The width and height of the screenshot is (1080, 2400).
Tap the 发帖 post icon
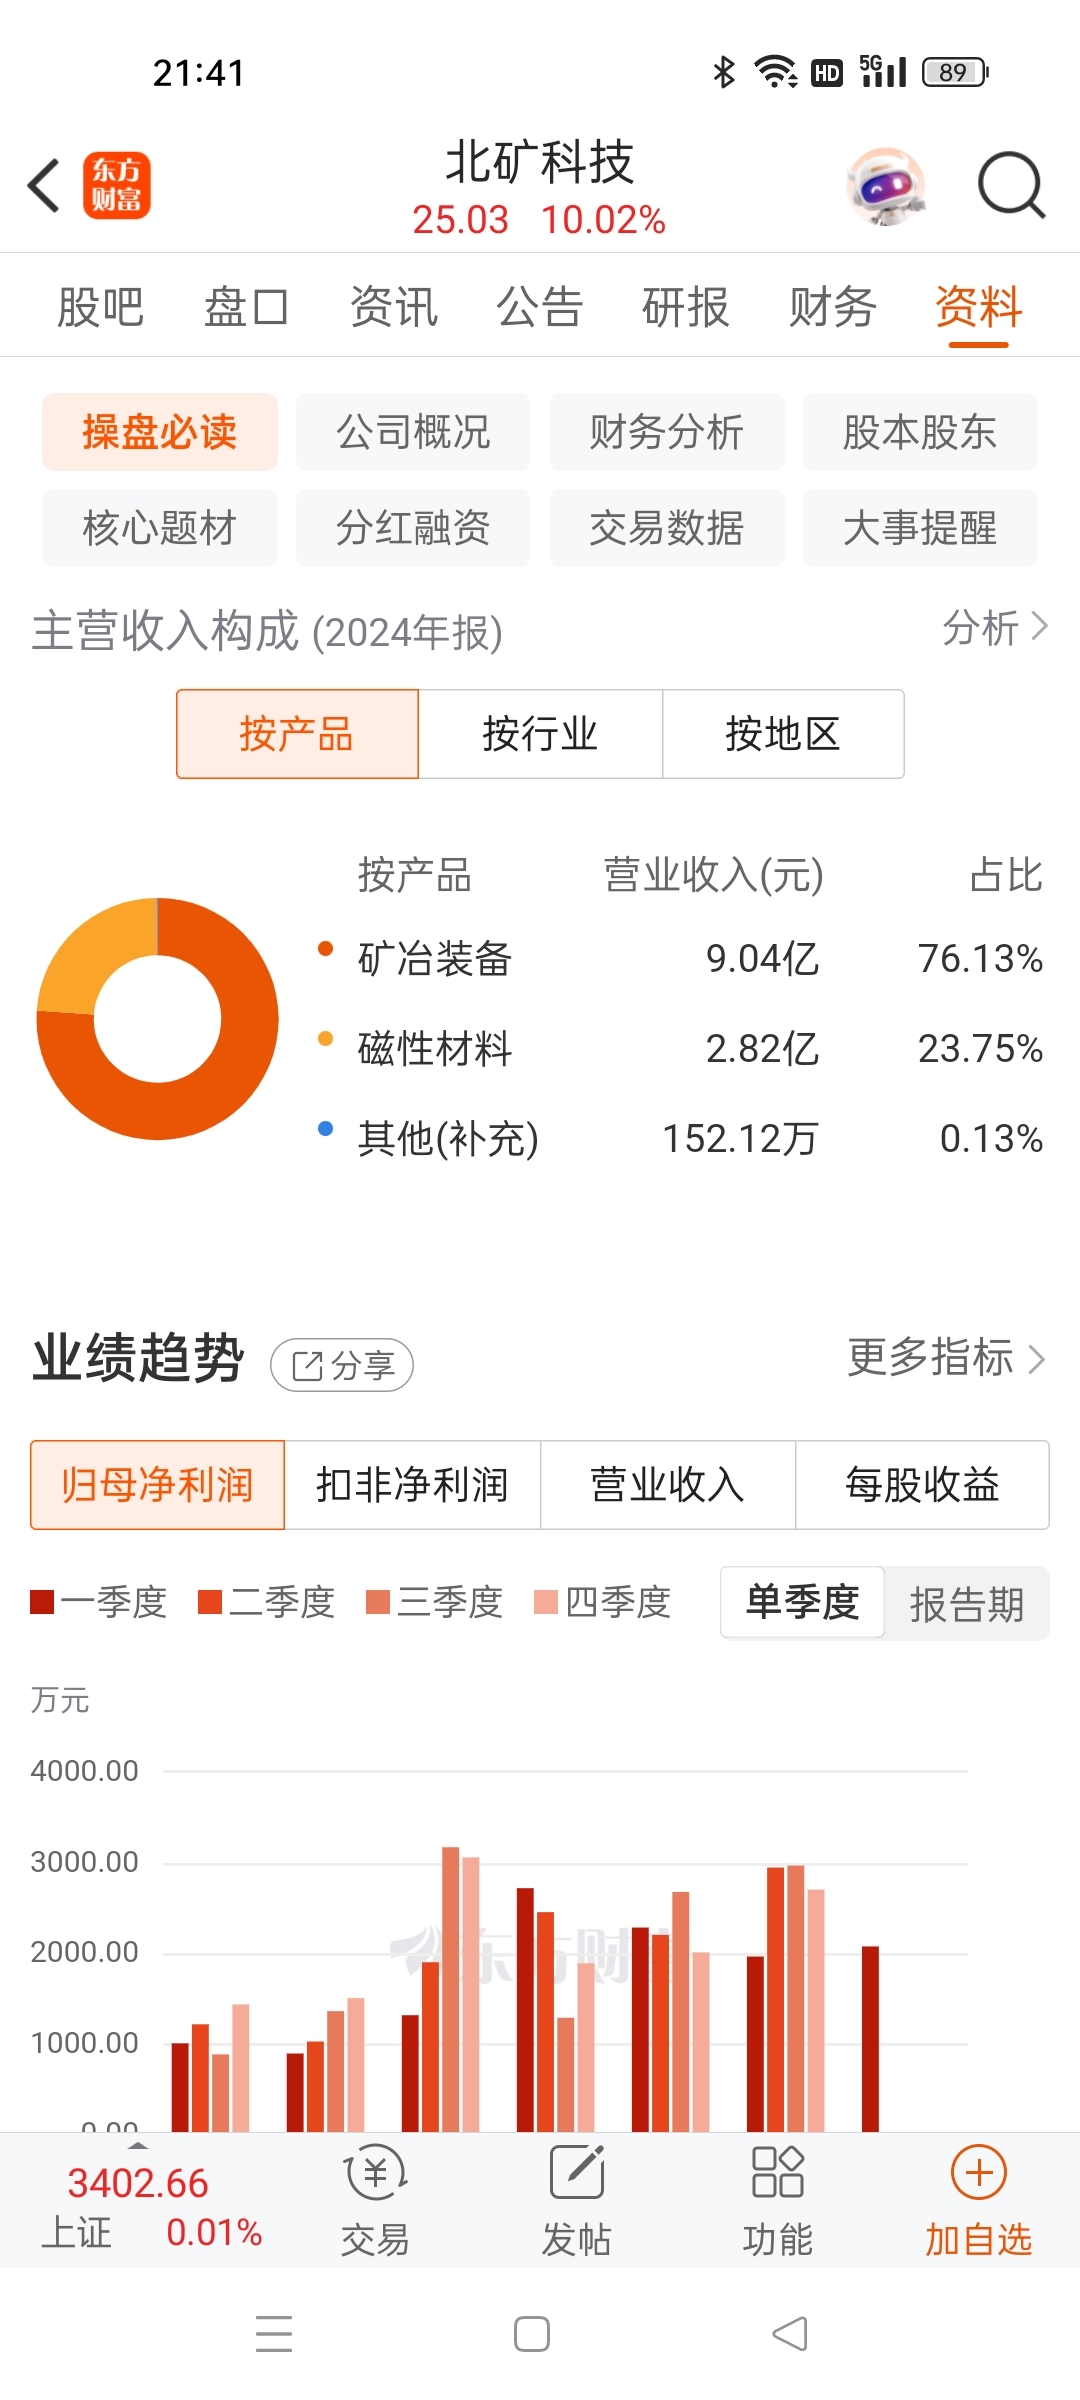tap(577, 2172)
